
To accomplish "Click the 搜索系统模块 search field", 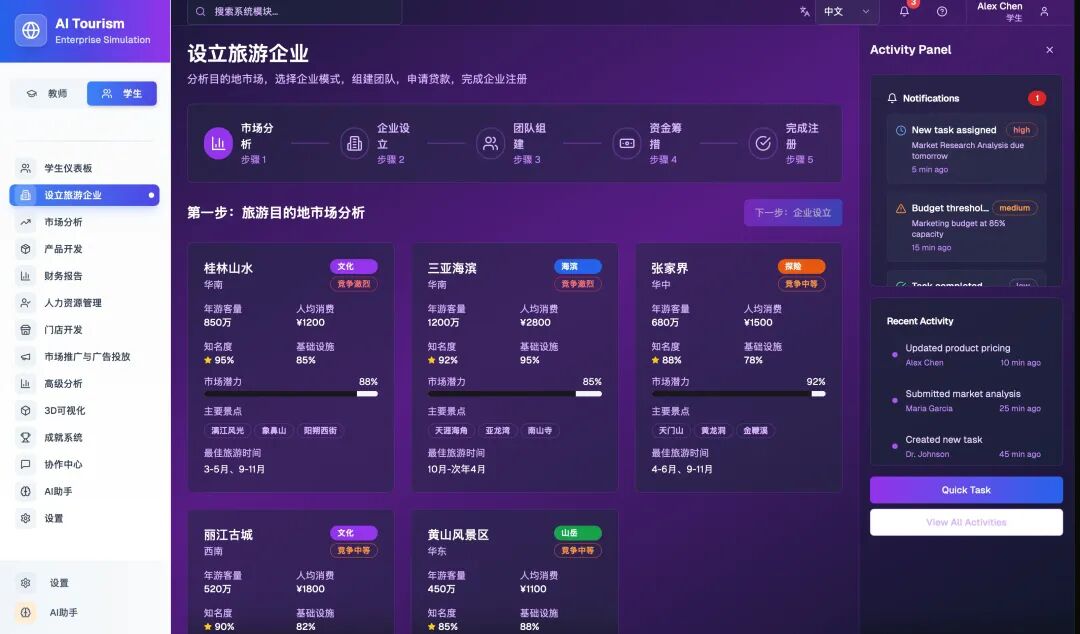I will pos(295,12).
